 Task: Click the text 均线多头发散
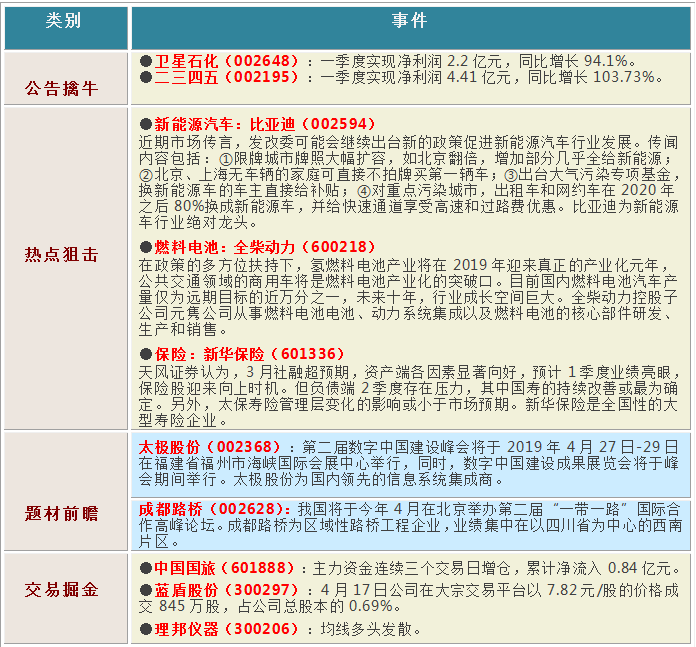click(x=366, y=629)
